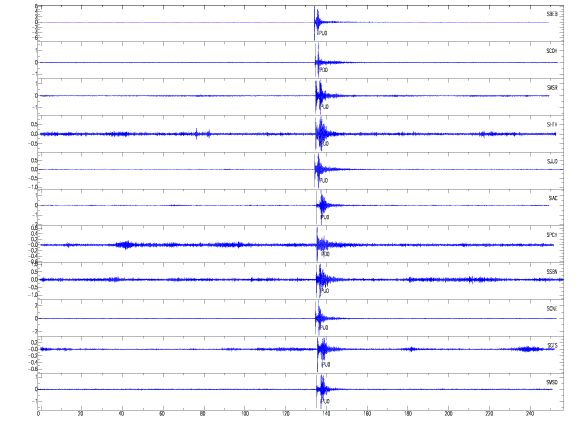Click the main event onset on the top trace
The width and height of the screenshot is (580, 440).
click(x=315, y=22)
